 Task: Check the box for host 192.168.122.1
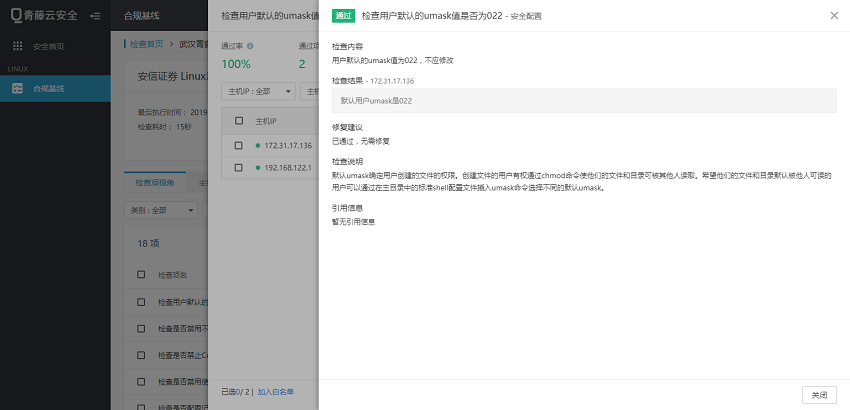(239, 168)
